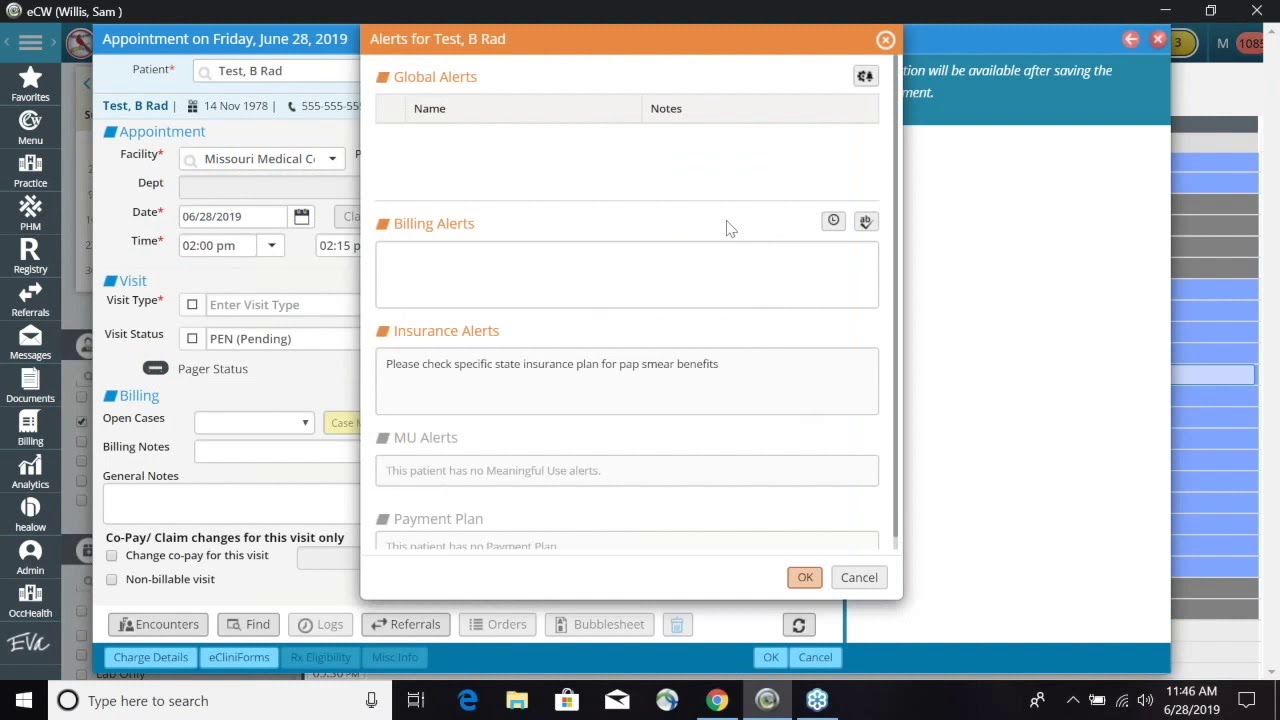Open Favorites in the eCW sidebar
The width and height of the screenshot is (1280, 720).
click(x=30, y=84)
